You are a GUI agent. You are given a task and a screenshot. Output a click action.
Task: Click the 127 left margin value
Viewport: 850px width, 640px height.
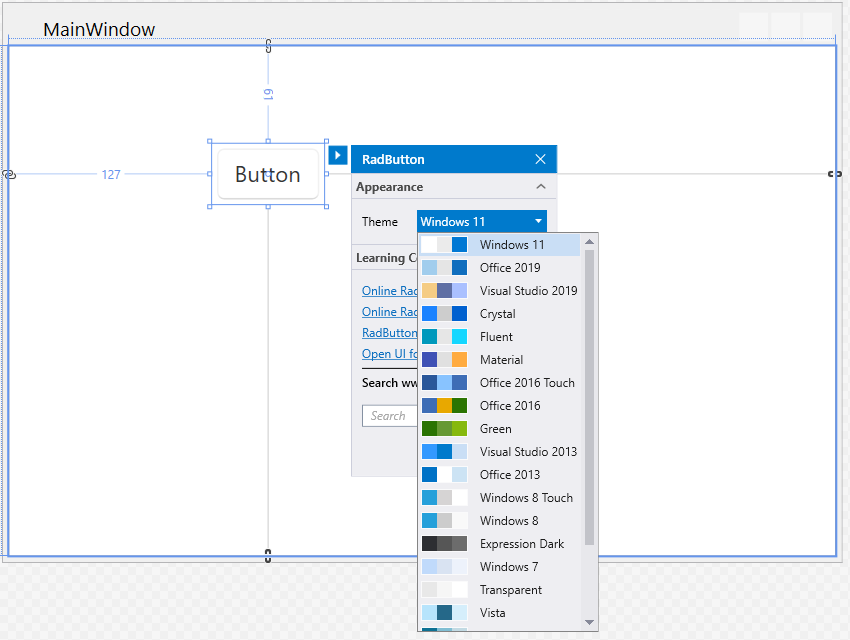pyautogui.click(x=111, y=174)
